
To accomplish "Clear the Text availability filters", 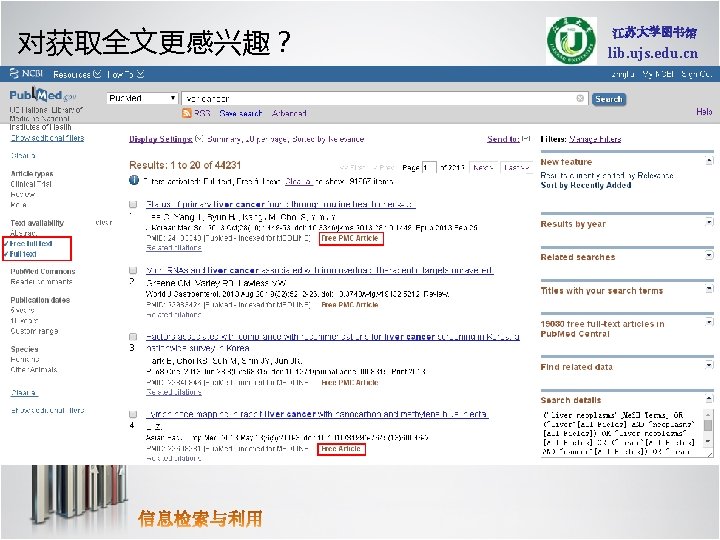I will click(103, 223).
